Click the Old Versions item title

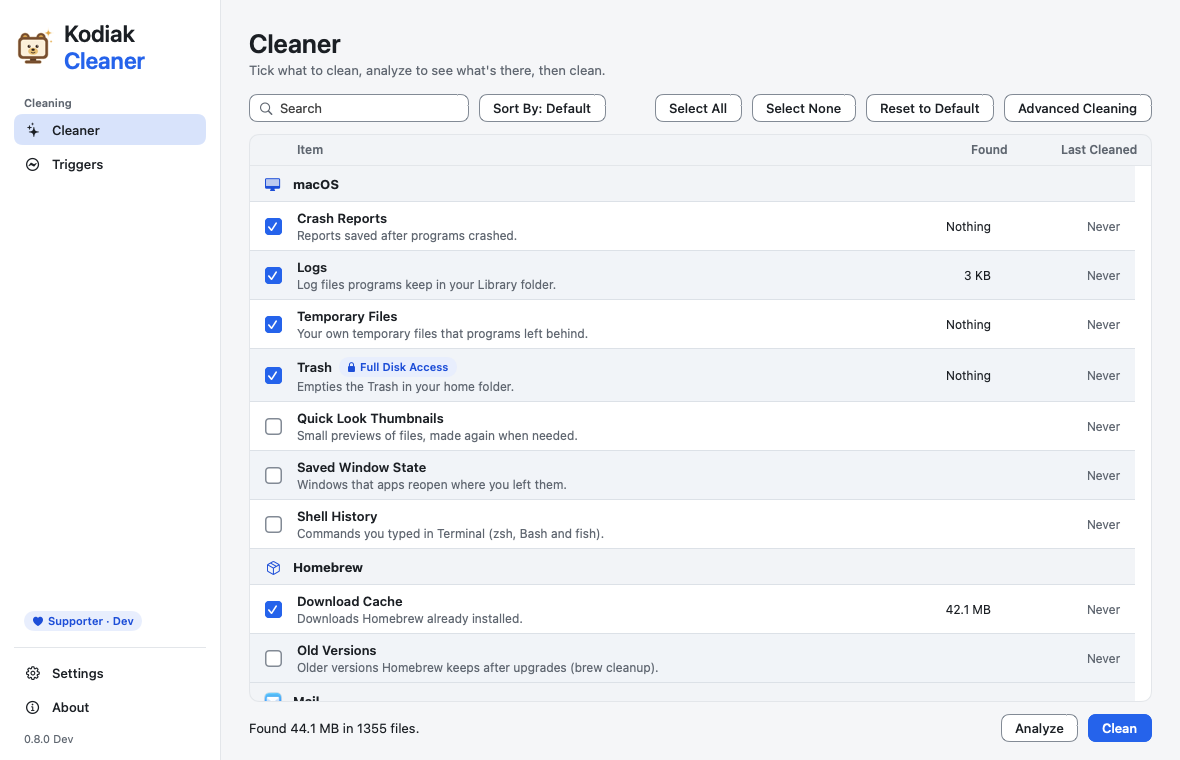(x=336, y=650)
